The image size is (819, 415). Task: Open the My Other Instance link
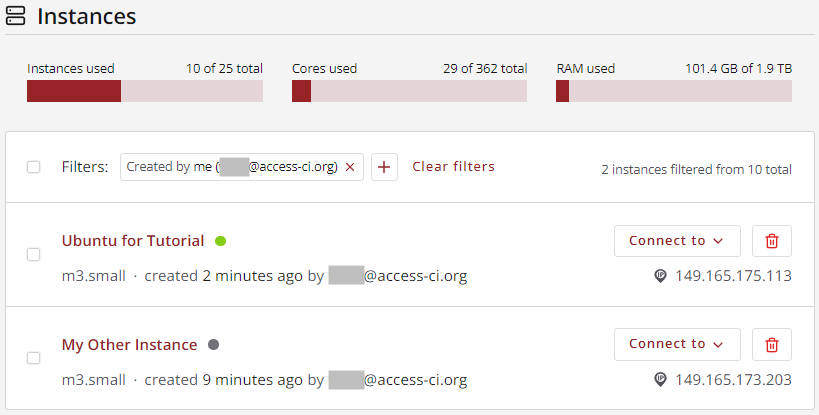(x=129, y=345)
